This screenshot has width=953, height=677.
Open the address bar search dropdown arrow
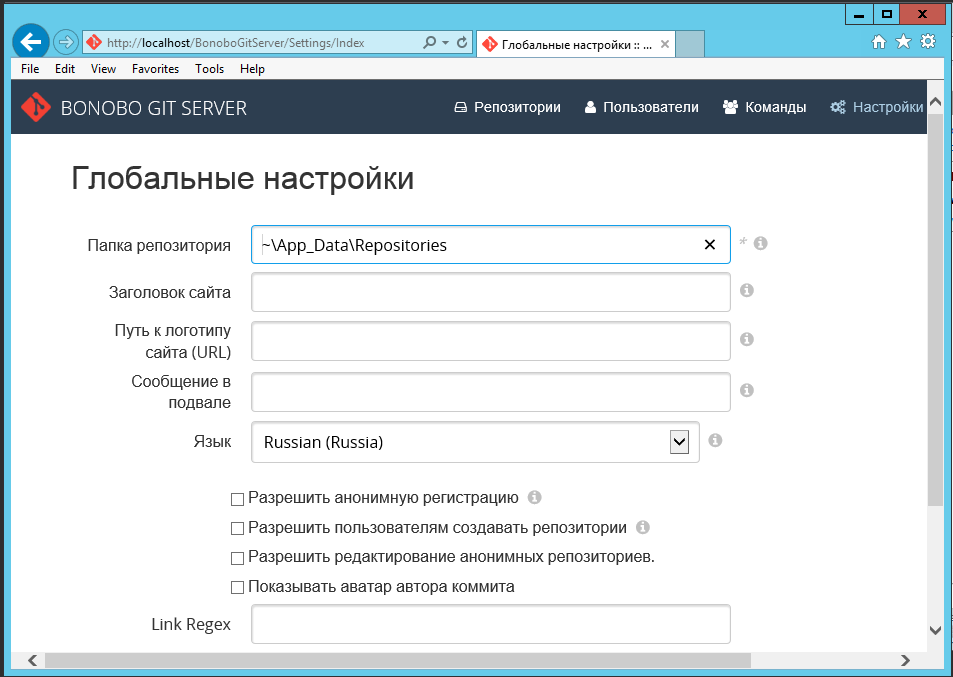[x=445, y=43]
